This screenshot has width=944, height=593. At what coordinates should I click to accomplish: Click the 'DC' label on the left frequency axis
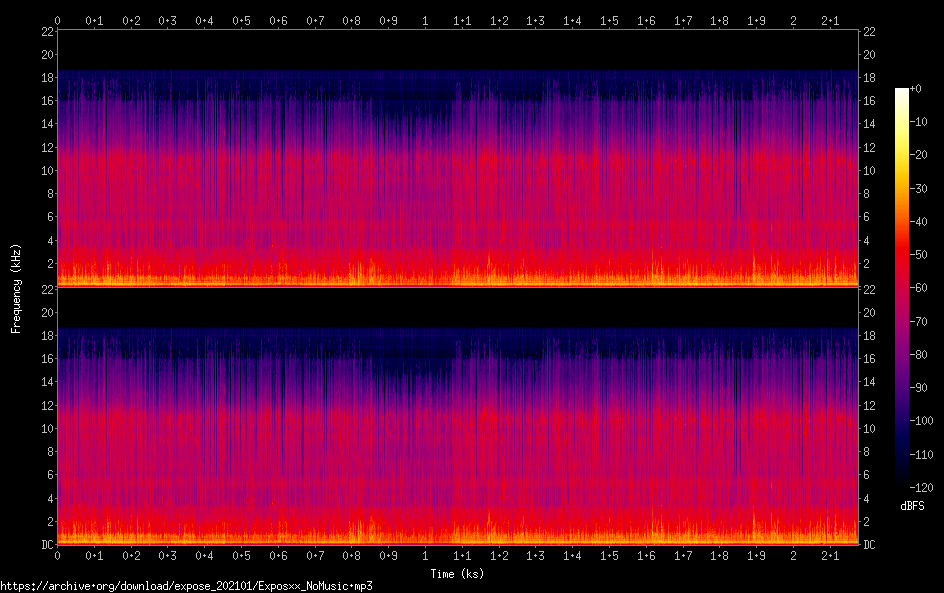coord(47,545)
